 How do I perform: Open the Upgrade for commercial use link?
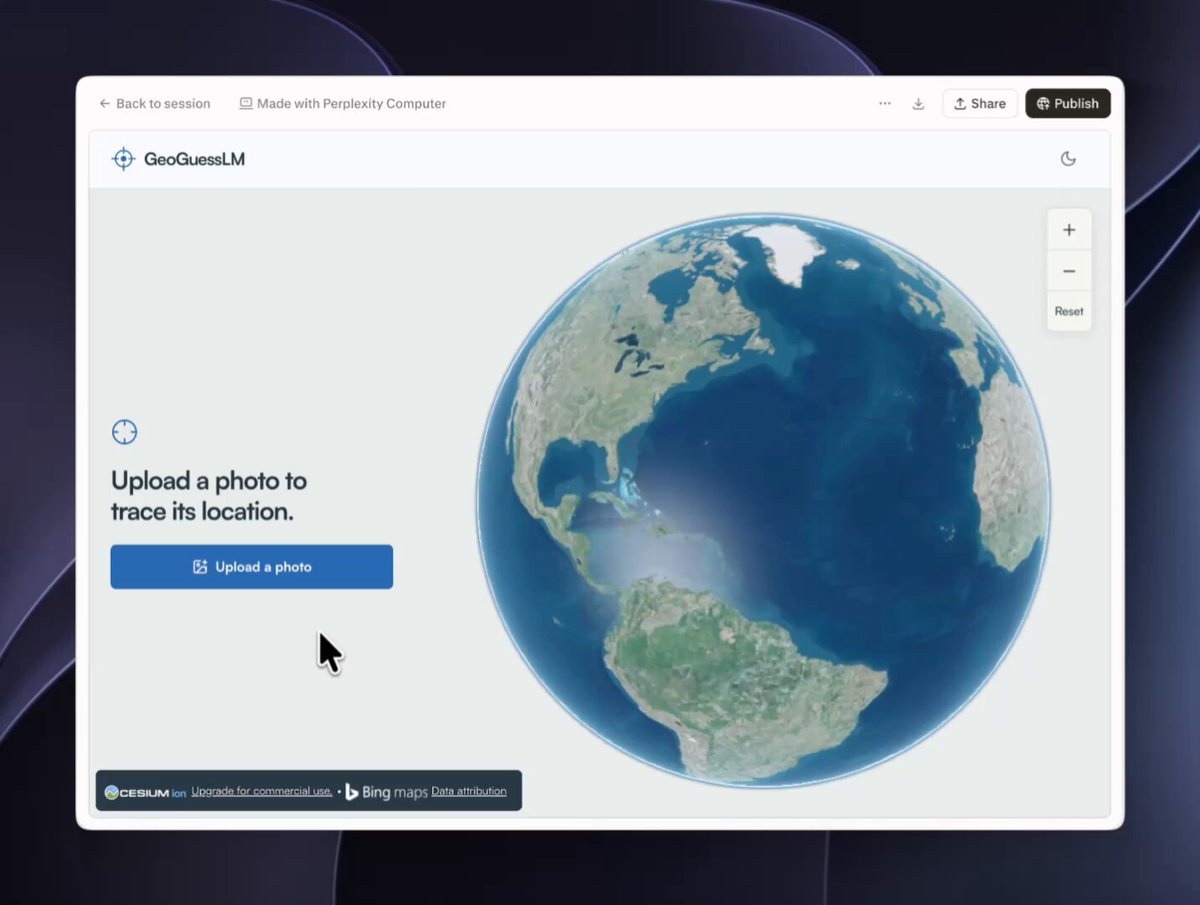[x=262, y=791]
